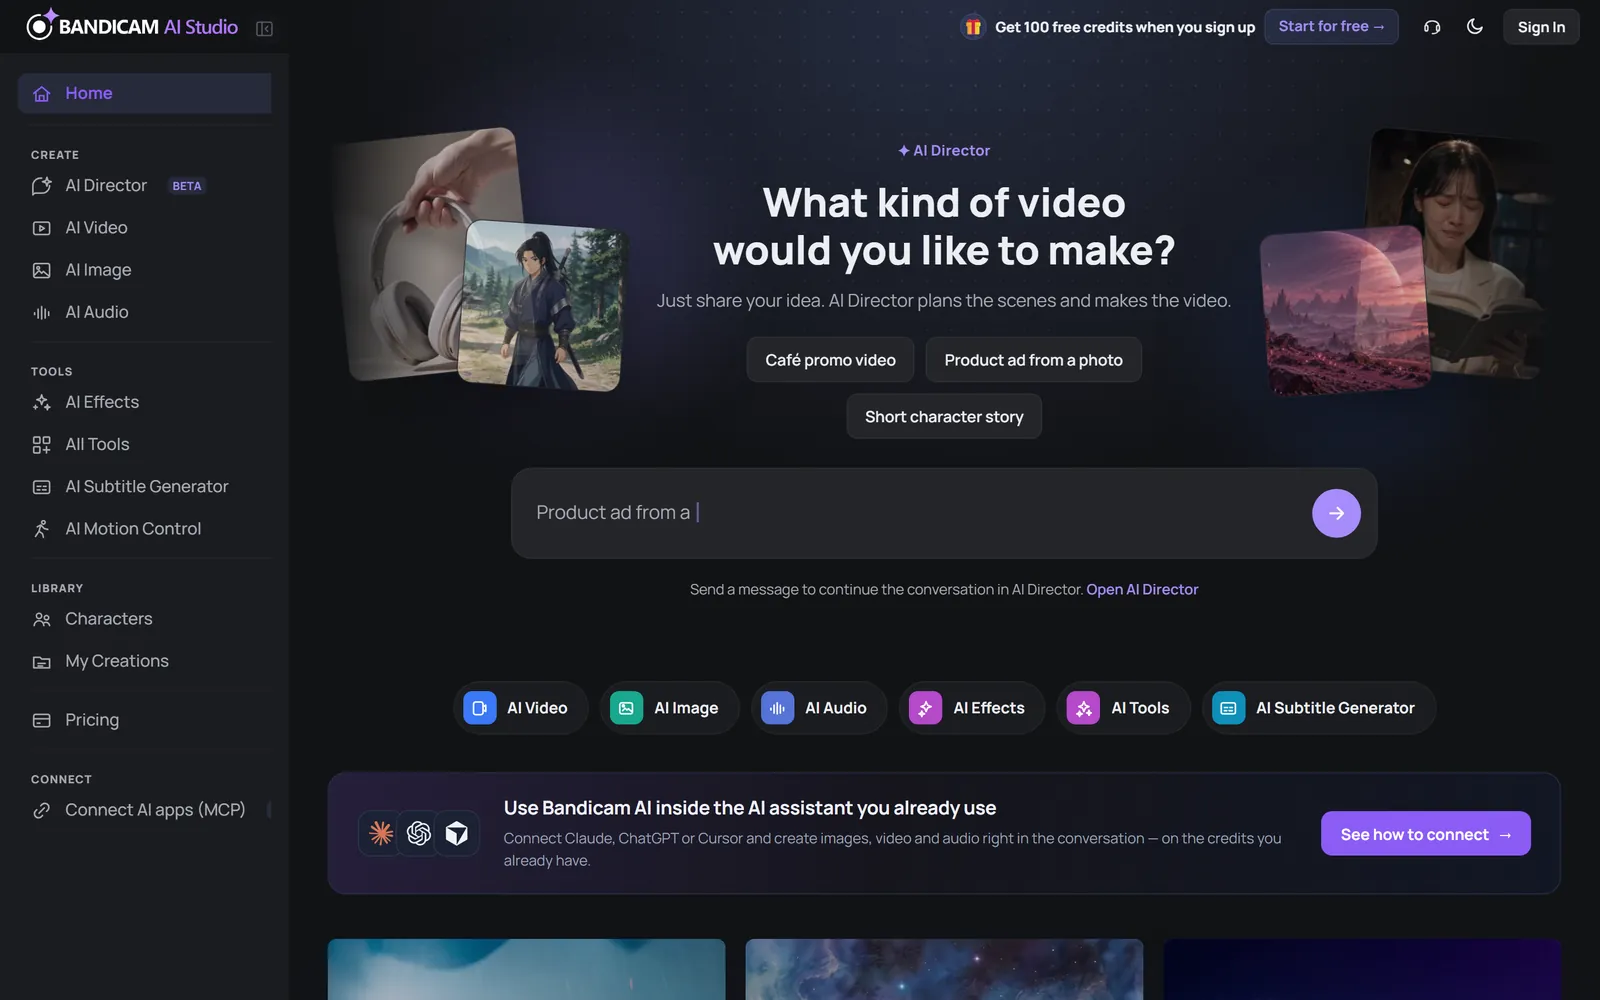Open AI Motion Control in the sidebar
The image size is (1600, 1000).
(145, 529)
